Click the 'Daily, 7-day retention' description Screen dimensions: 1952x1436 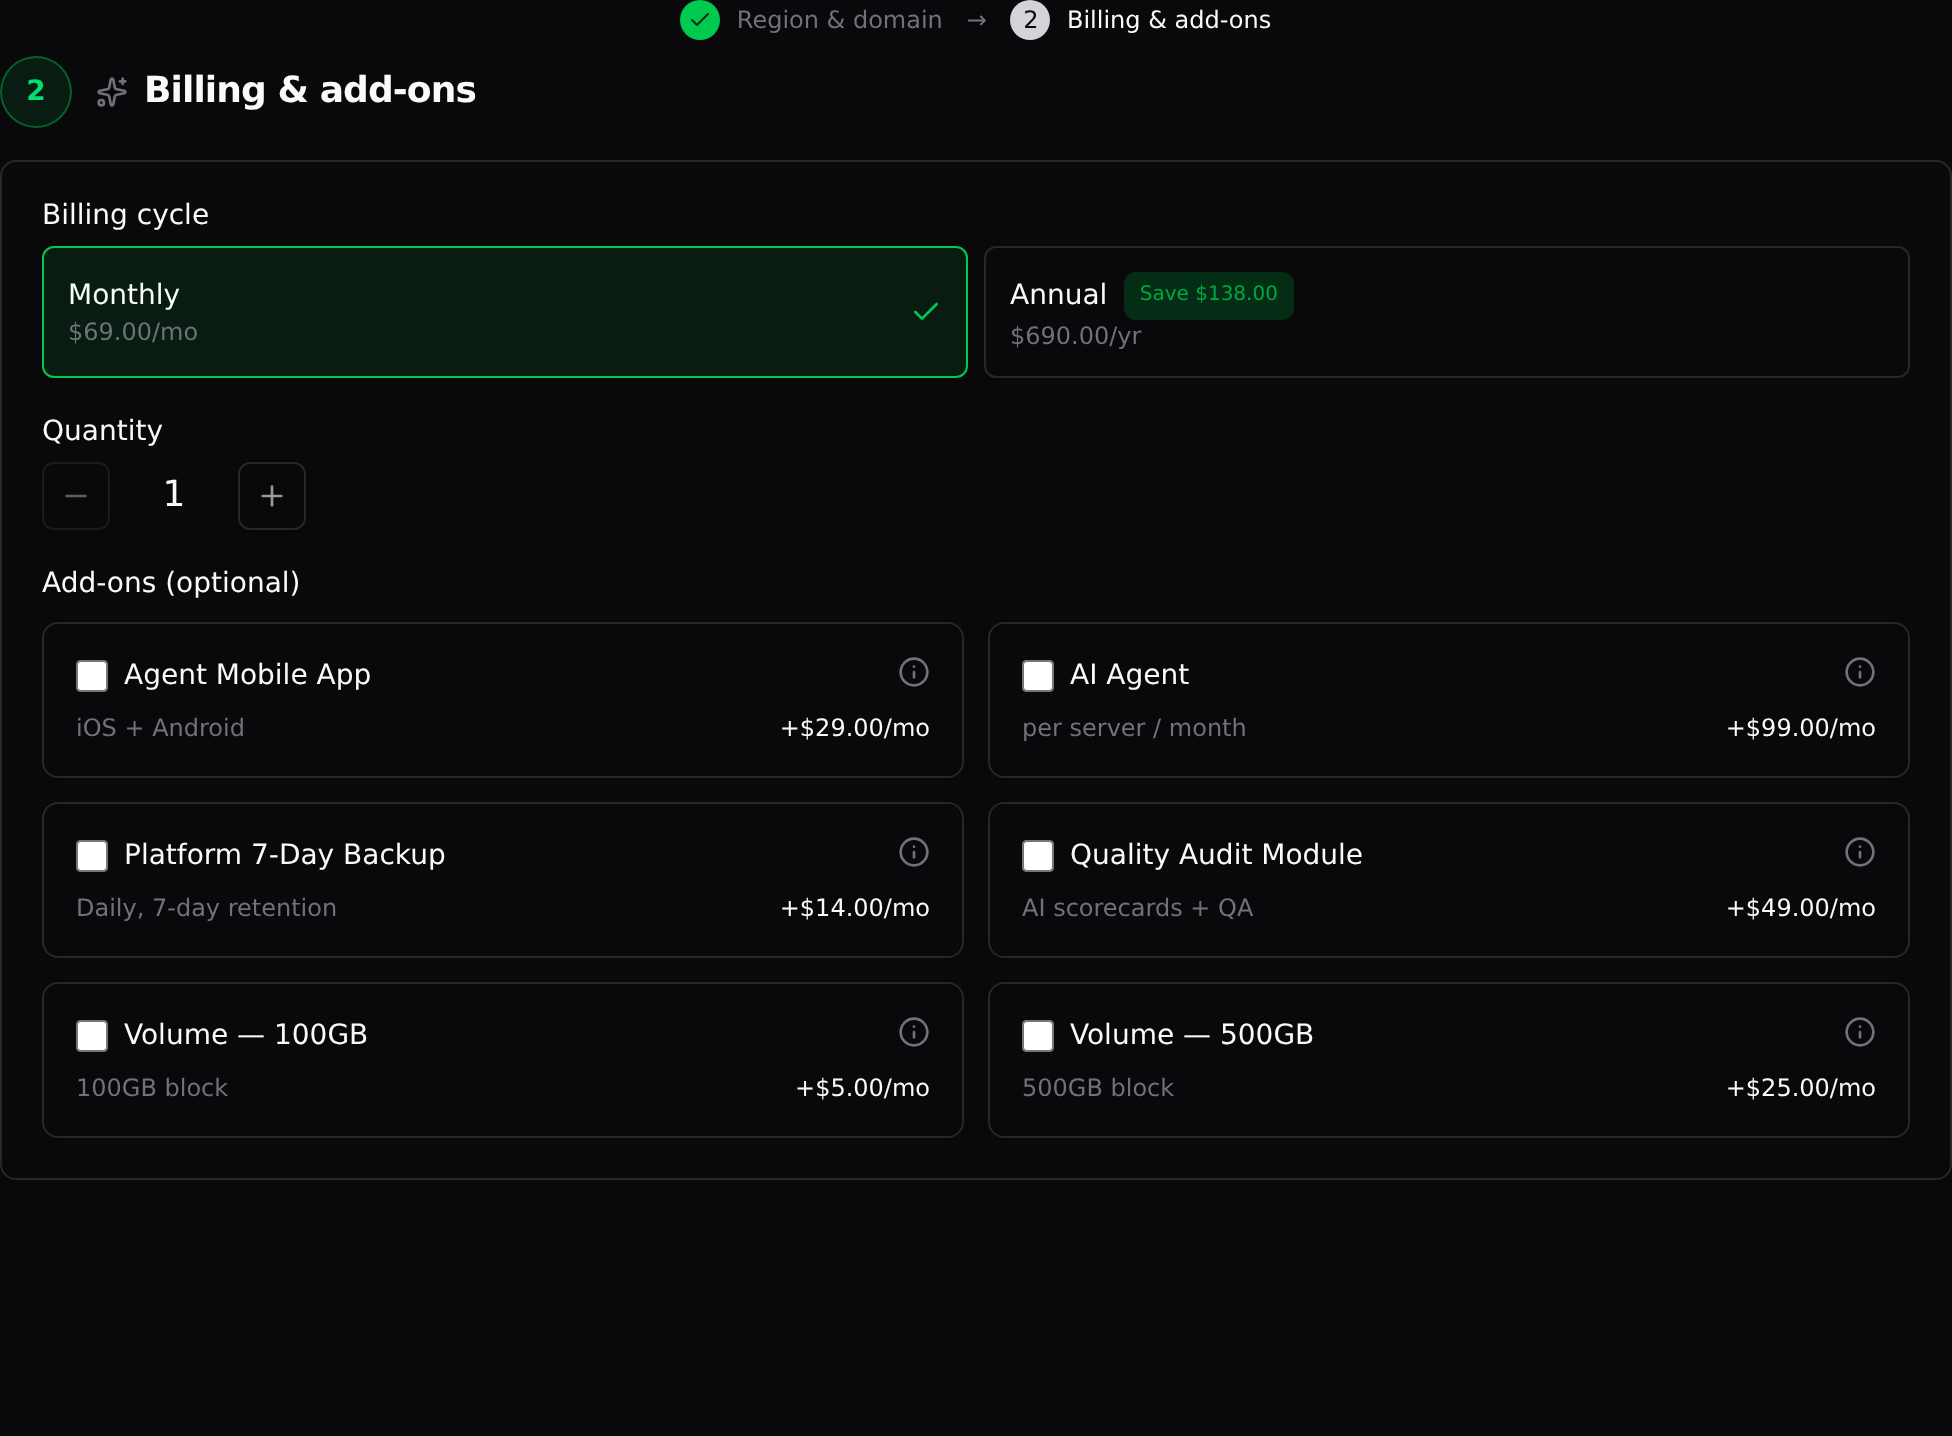click(206, 908)
